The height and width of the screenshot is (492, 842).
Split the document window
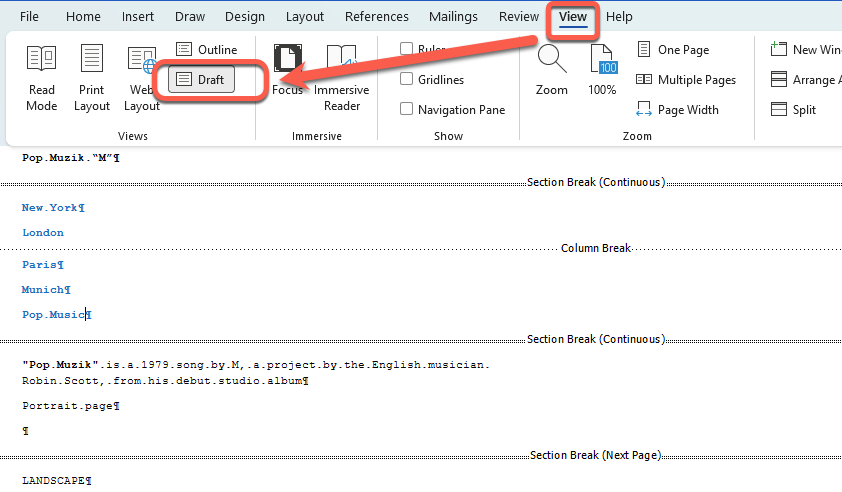coord(794,110)
